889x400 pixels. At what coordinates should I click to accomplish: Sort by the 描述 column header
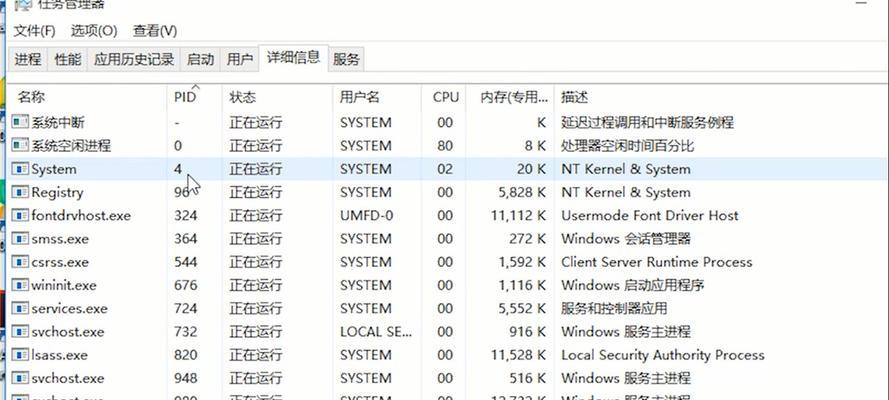[721, 97]
